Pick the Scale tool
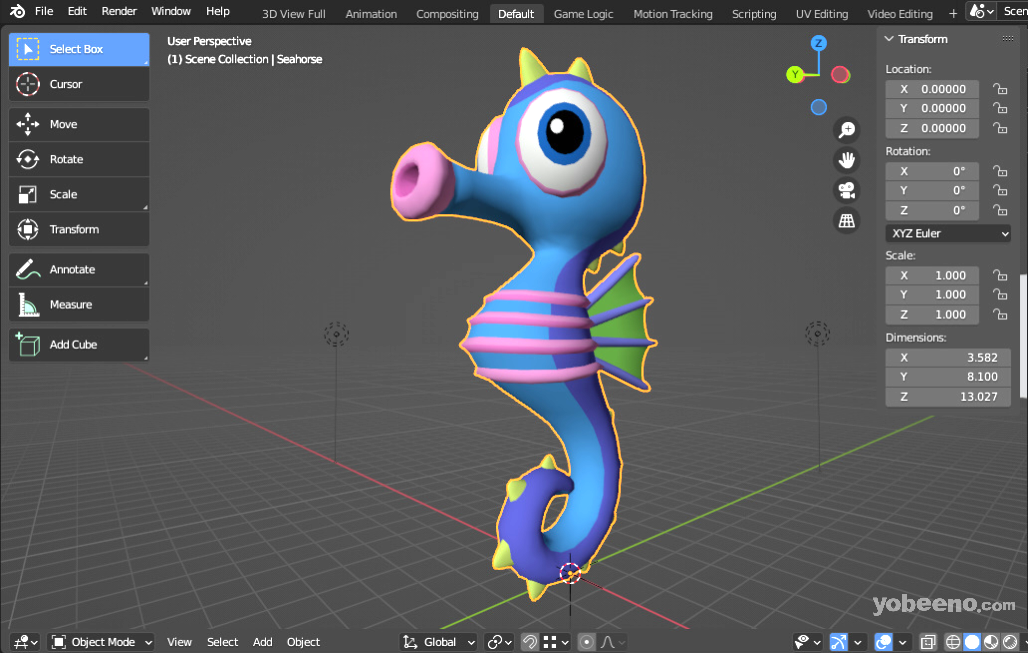 click(x=79, y=194)
